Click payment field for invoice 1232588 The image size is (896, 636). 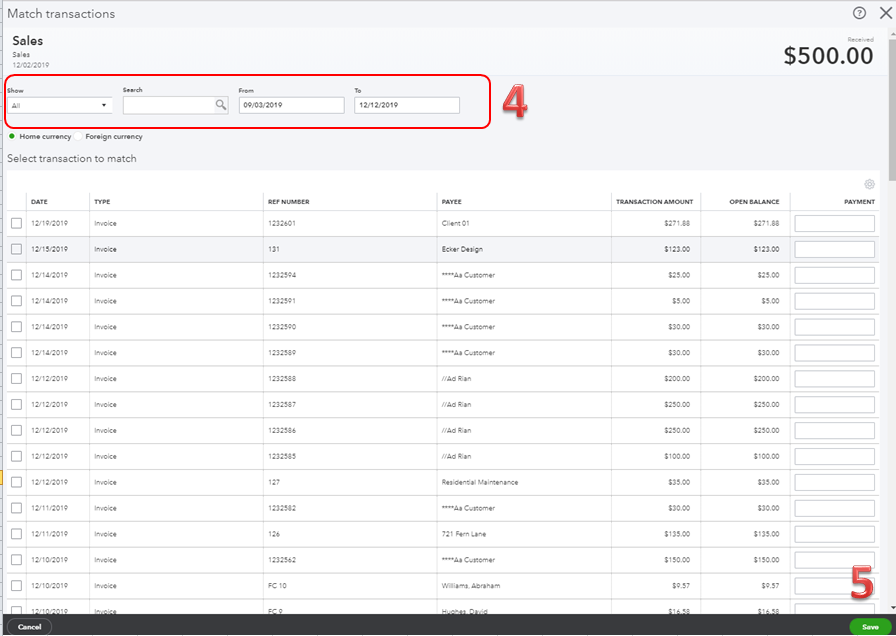[834, 378]
